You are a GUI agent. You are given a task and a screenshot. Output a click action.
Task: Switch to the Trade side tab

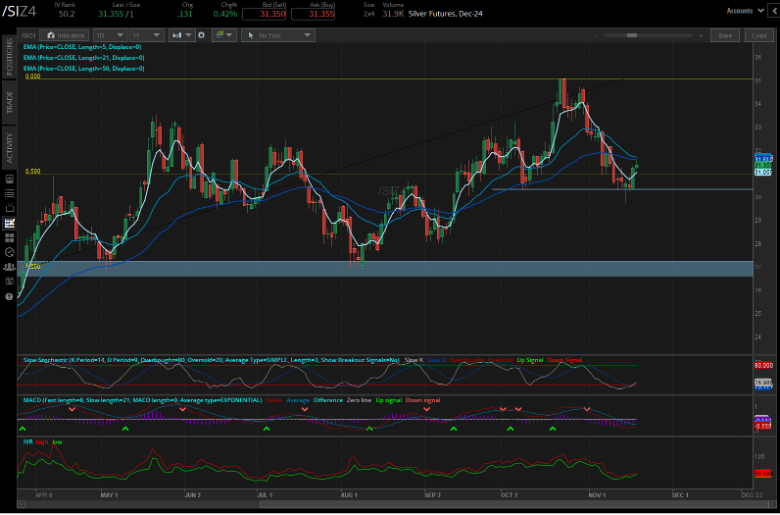pos(9,102)
